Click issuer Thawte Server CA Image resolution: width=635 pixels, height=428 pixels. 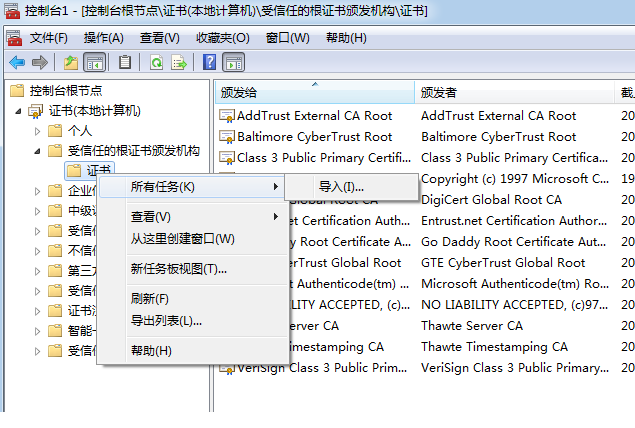point(472,326)
